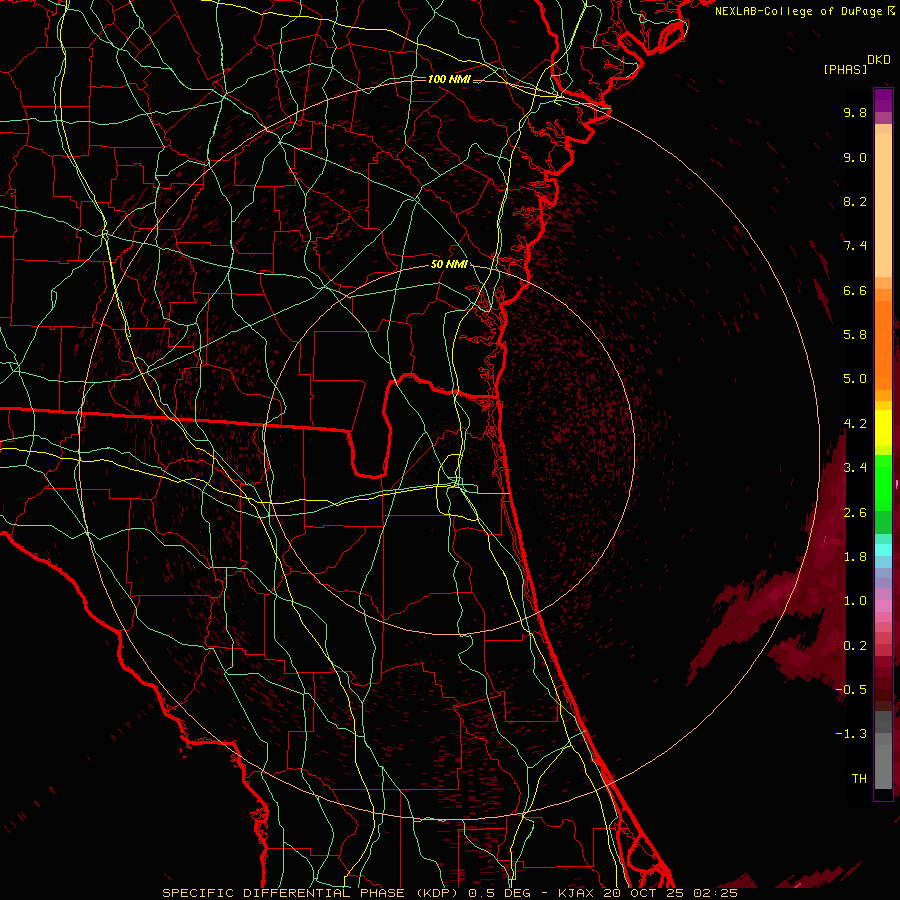Click the 5.0 legend value

(x=855, y=379)
